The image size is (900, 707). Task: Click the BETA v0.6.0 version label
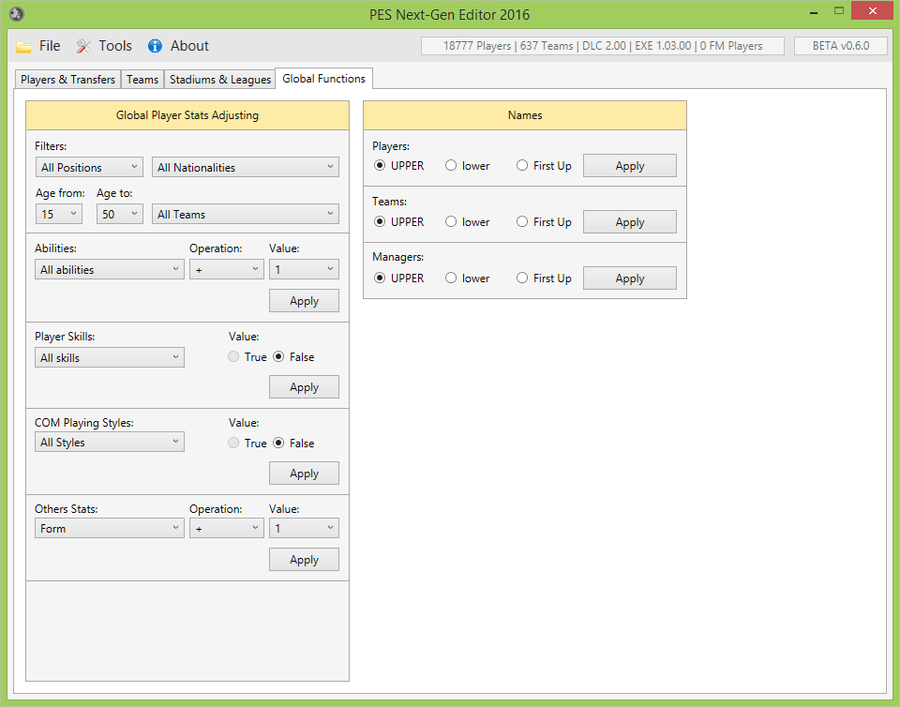(x=841, y=46)
